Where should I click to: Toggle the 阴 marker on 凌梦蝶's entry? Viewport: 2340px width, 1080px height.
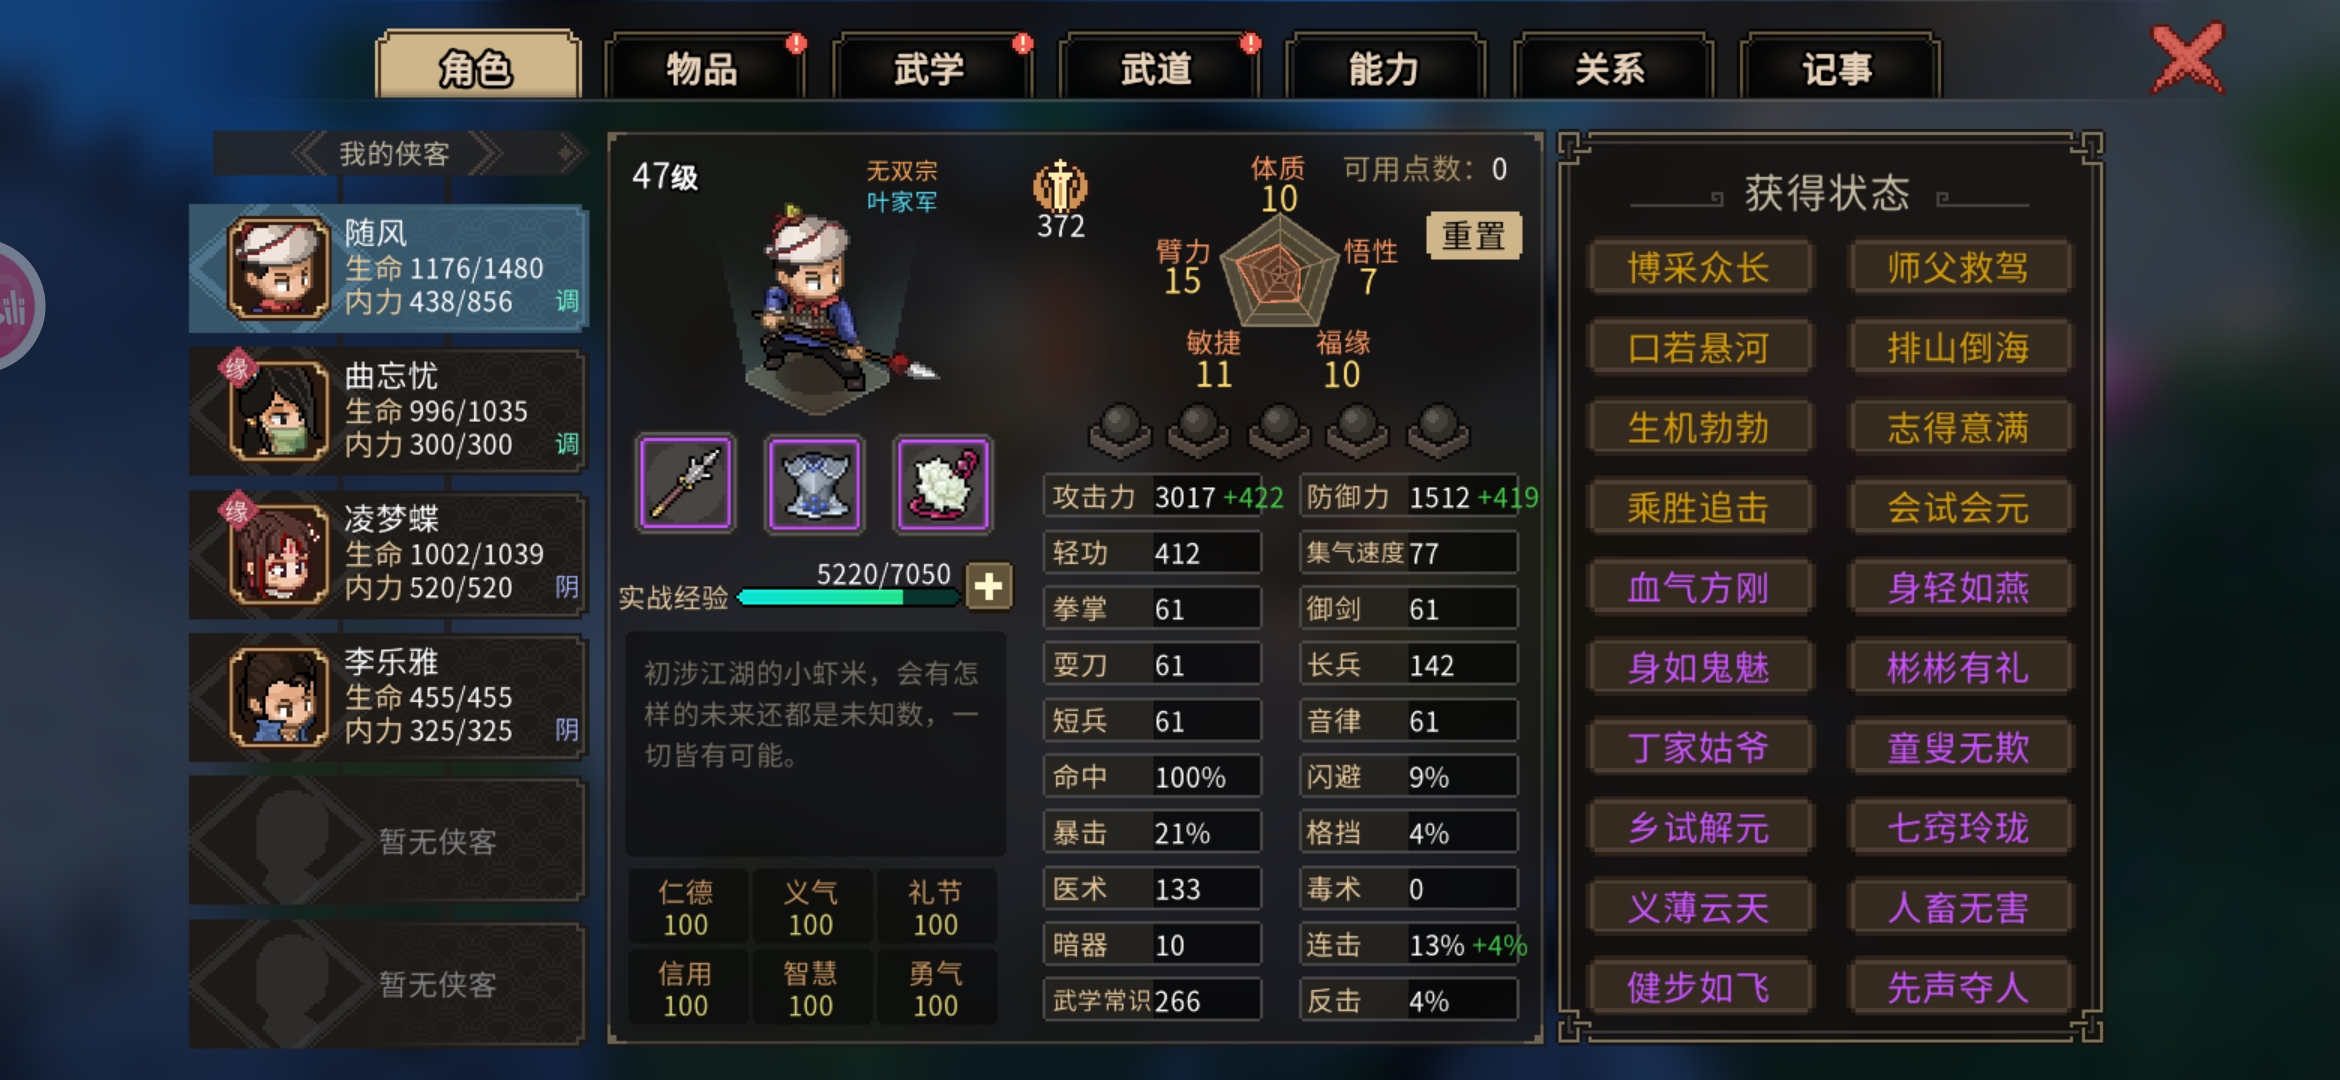click(566, 587)
